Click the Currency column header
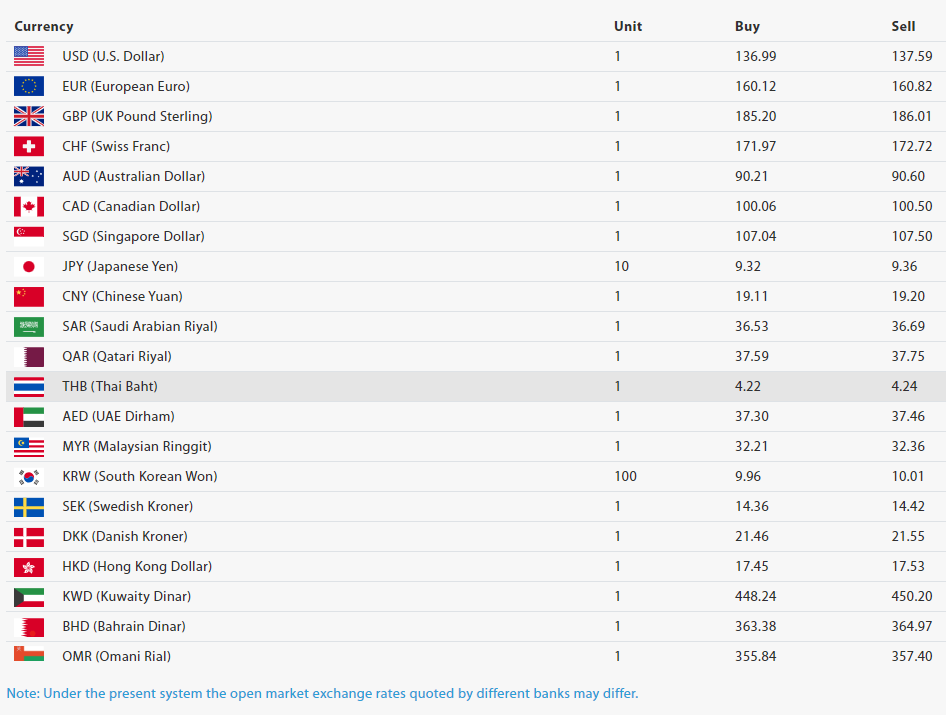 click(x=44, y=27)
